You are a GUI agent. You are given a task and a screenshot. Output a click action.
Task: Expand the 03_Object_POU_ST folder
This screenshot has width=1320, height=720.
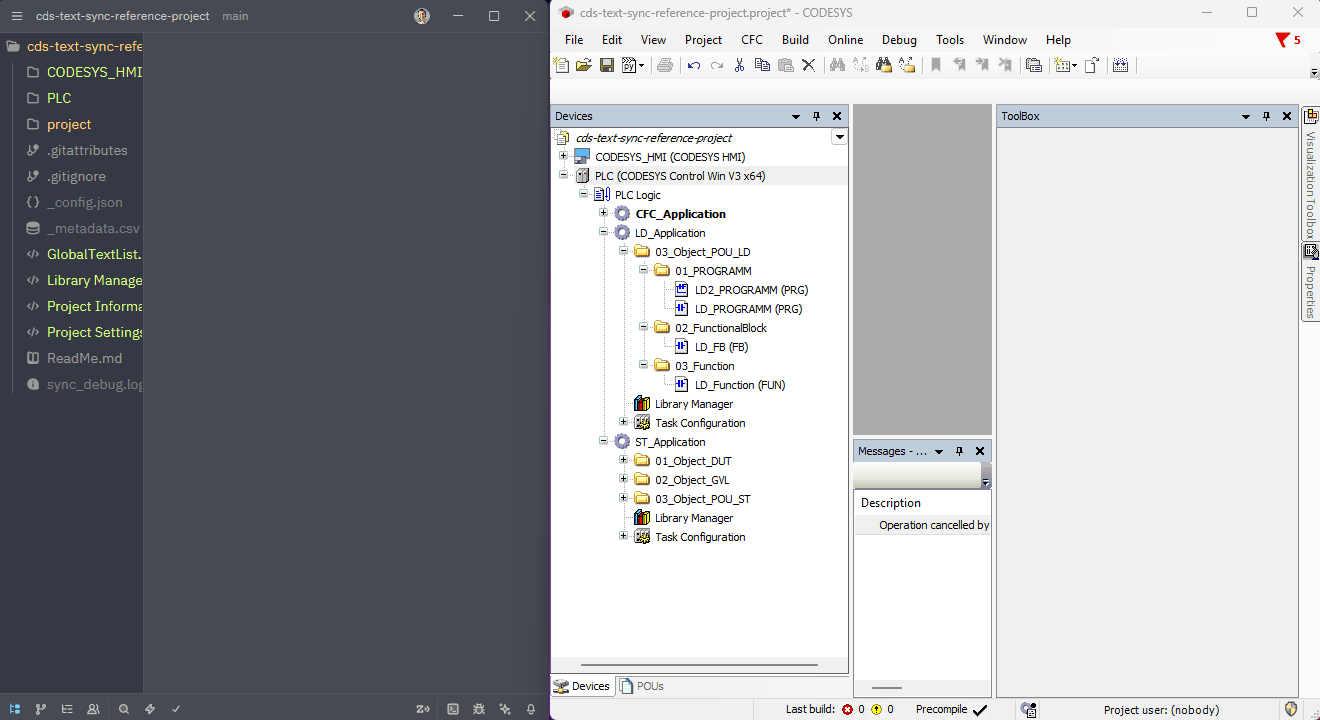624,498
